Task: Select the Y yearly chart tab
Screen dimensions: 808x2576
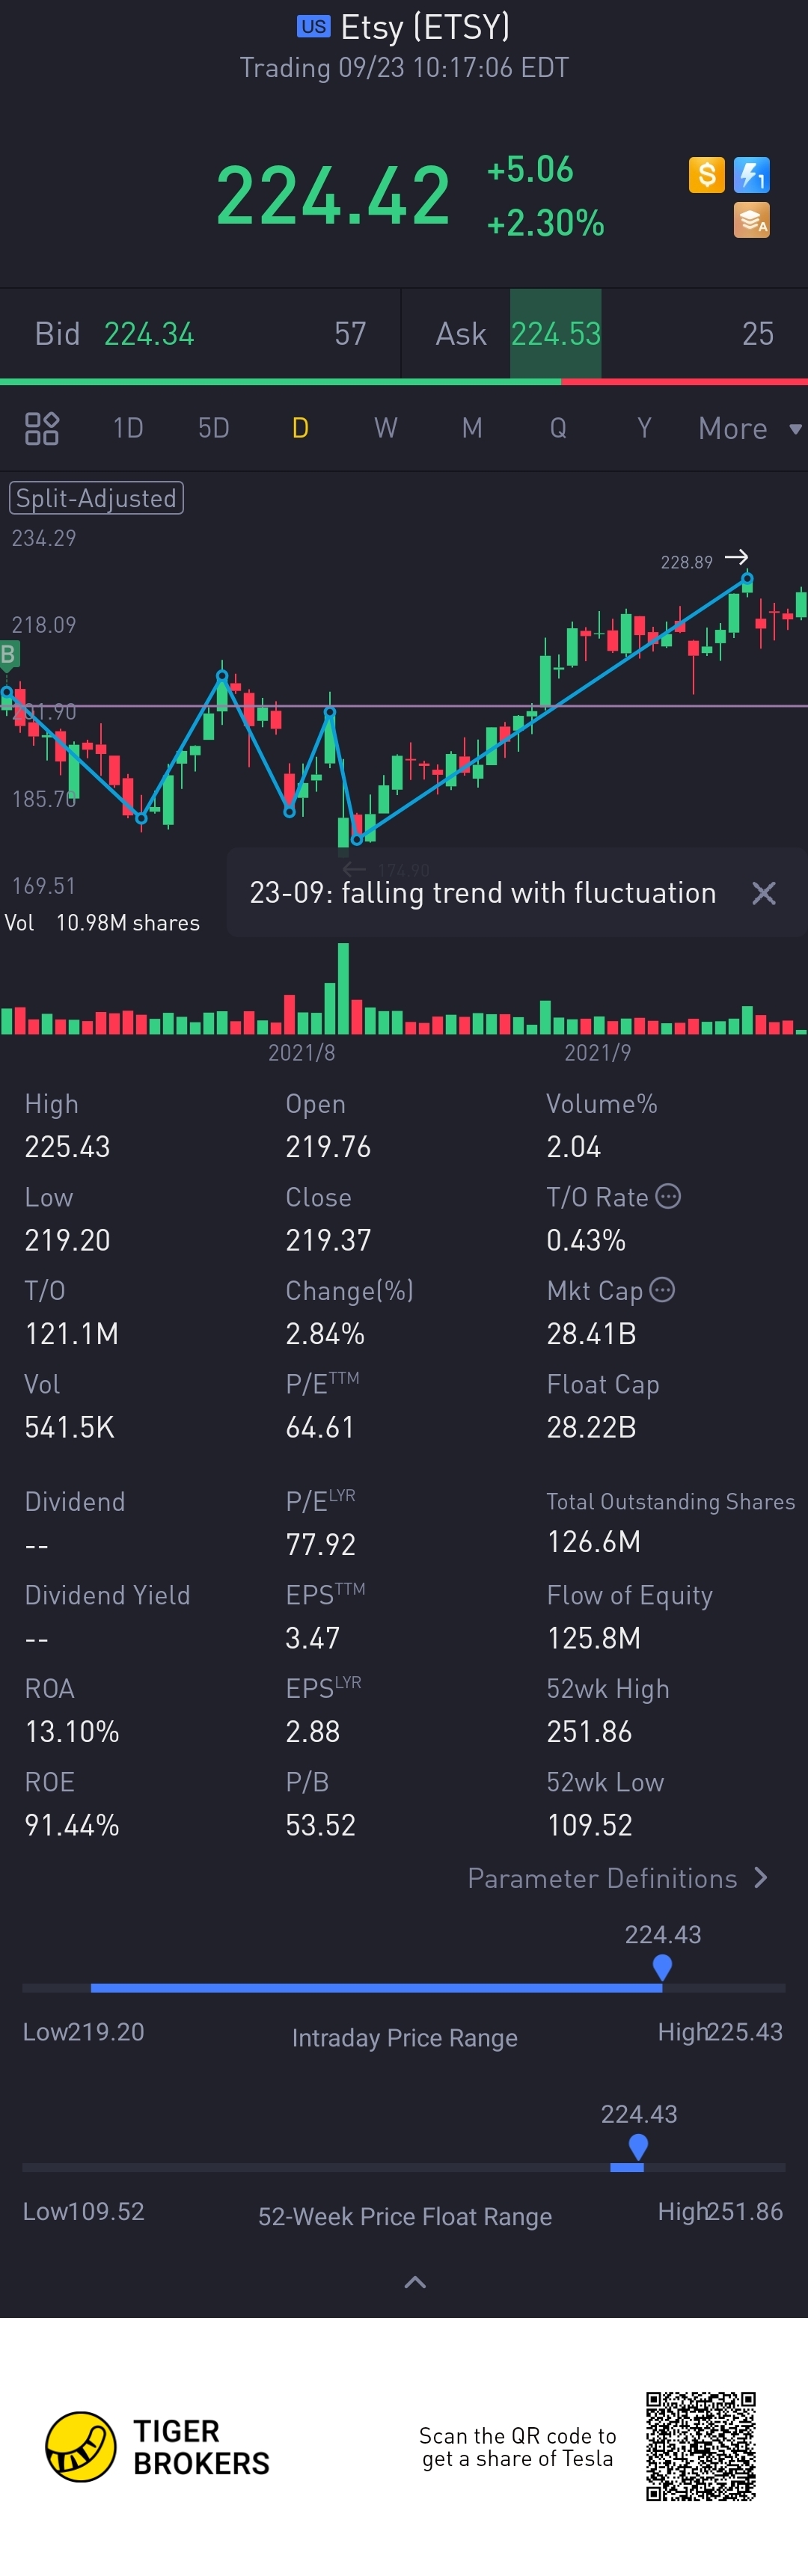Action: coord(644,428)
